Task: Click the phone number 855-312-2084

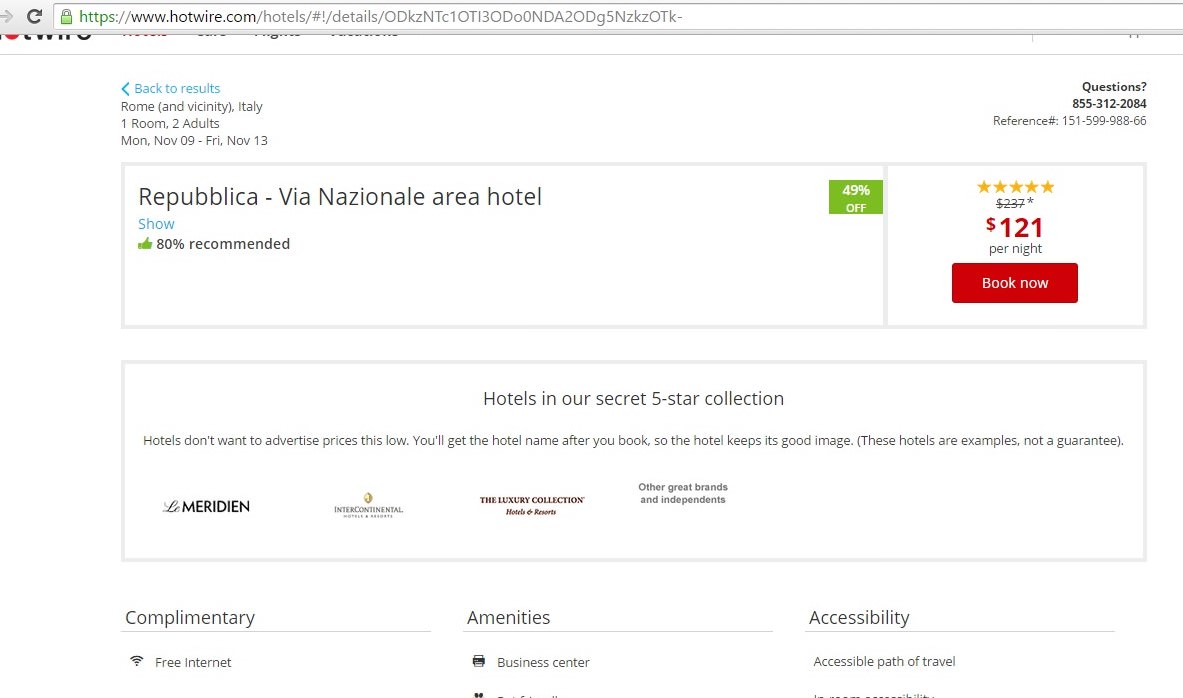Action: pos(1109,103)
